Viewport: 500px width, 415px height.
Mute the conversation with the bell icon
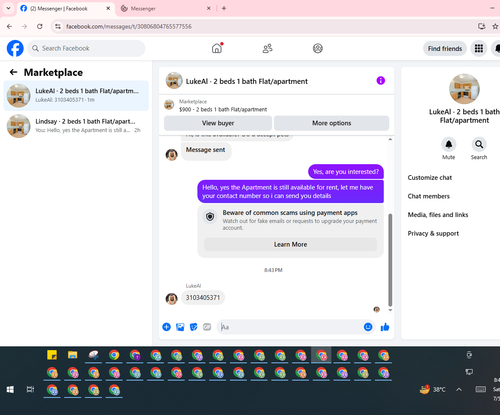(449, 145)
